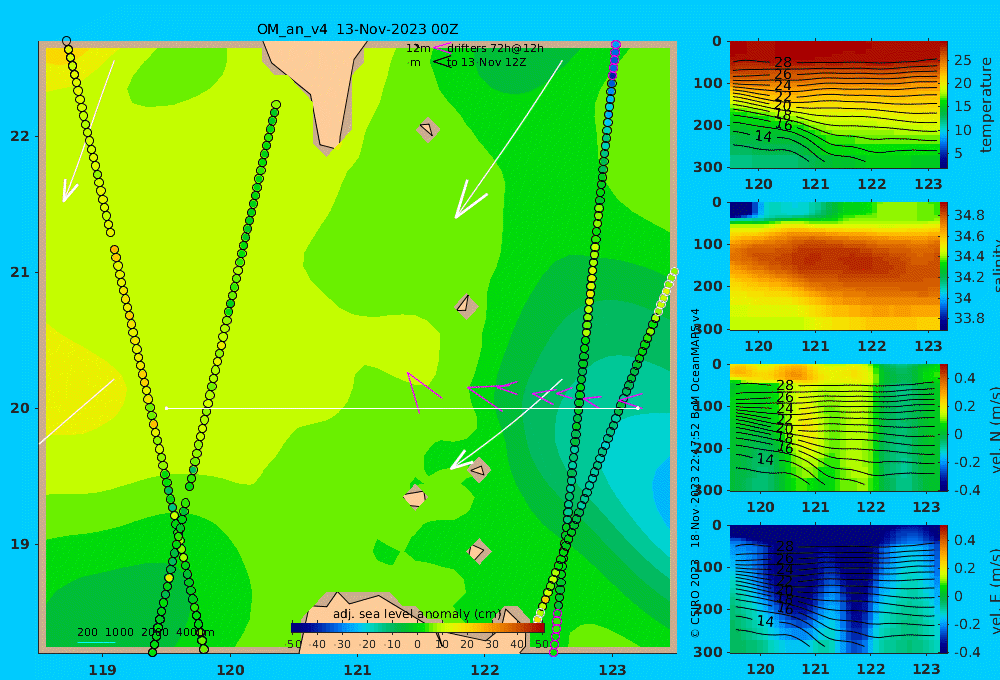Click the 'temperature' colorbar axis label
1000x680 pixels.
(x=987, y=105)
